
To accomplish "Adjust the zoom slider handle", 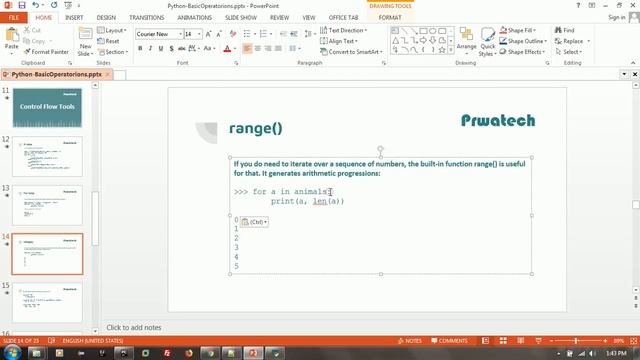I will coord(576,340).
